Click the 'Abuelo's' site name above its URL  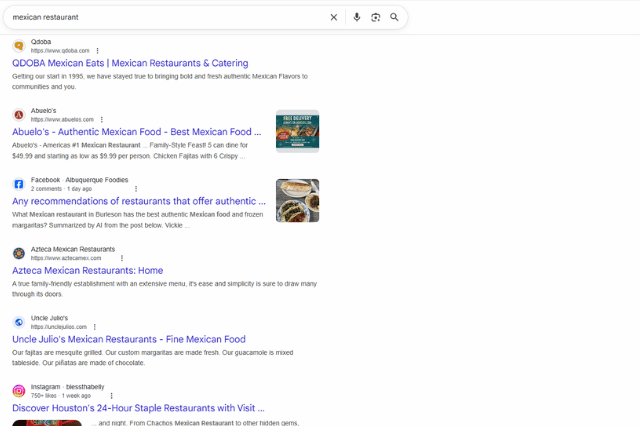pos(44,111)
